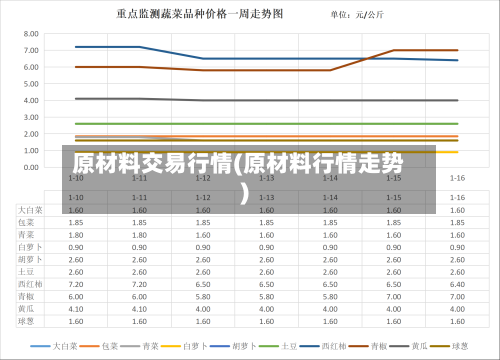500x360 pixels.
Task: Click the 土豆 legend entry below the table
Action: [278, 346]
